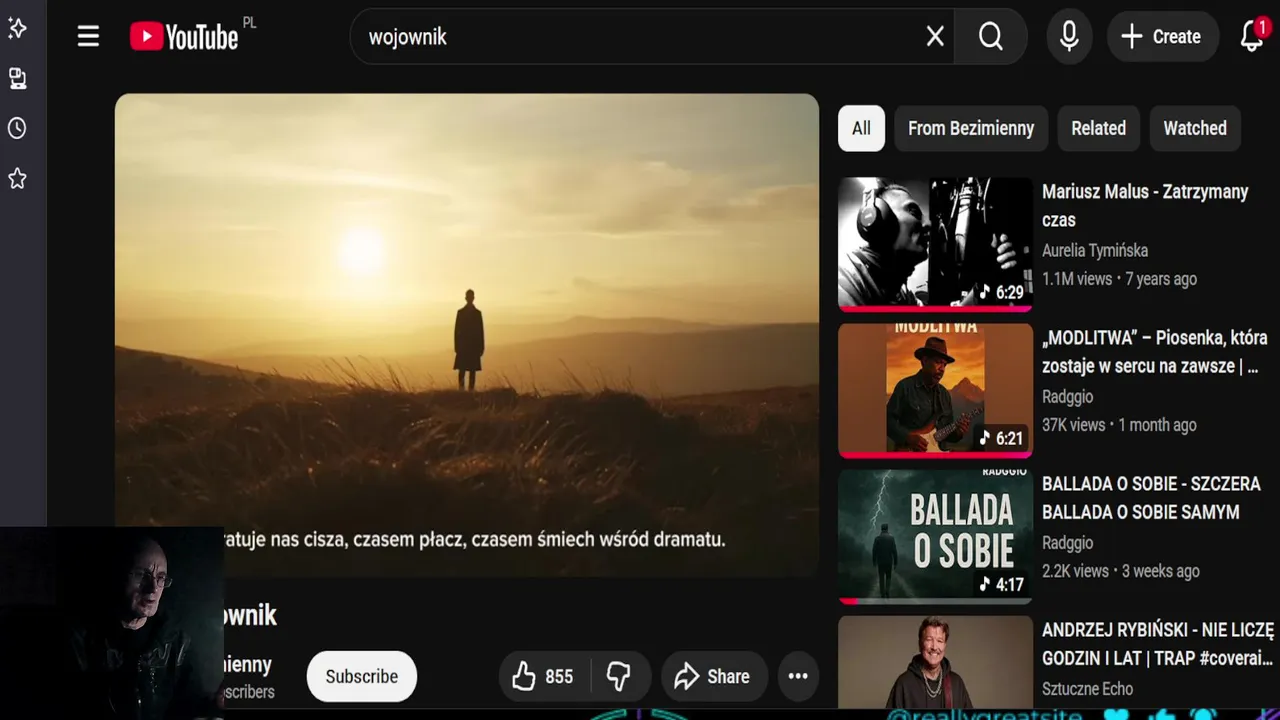Open the Ballada o sobie thumbnail
This screenshot has height=720, width=1280.
pyautogui.click(x=935, y=535)
